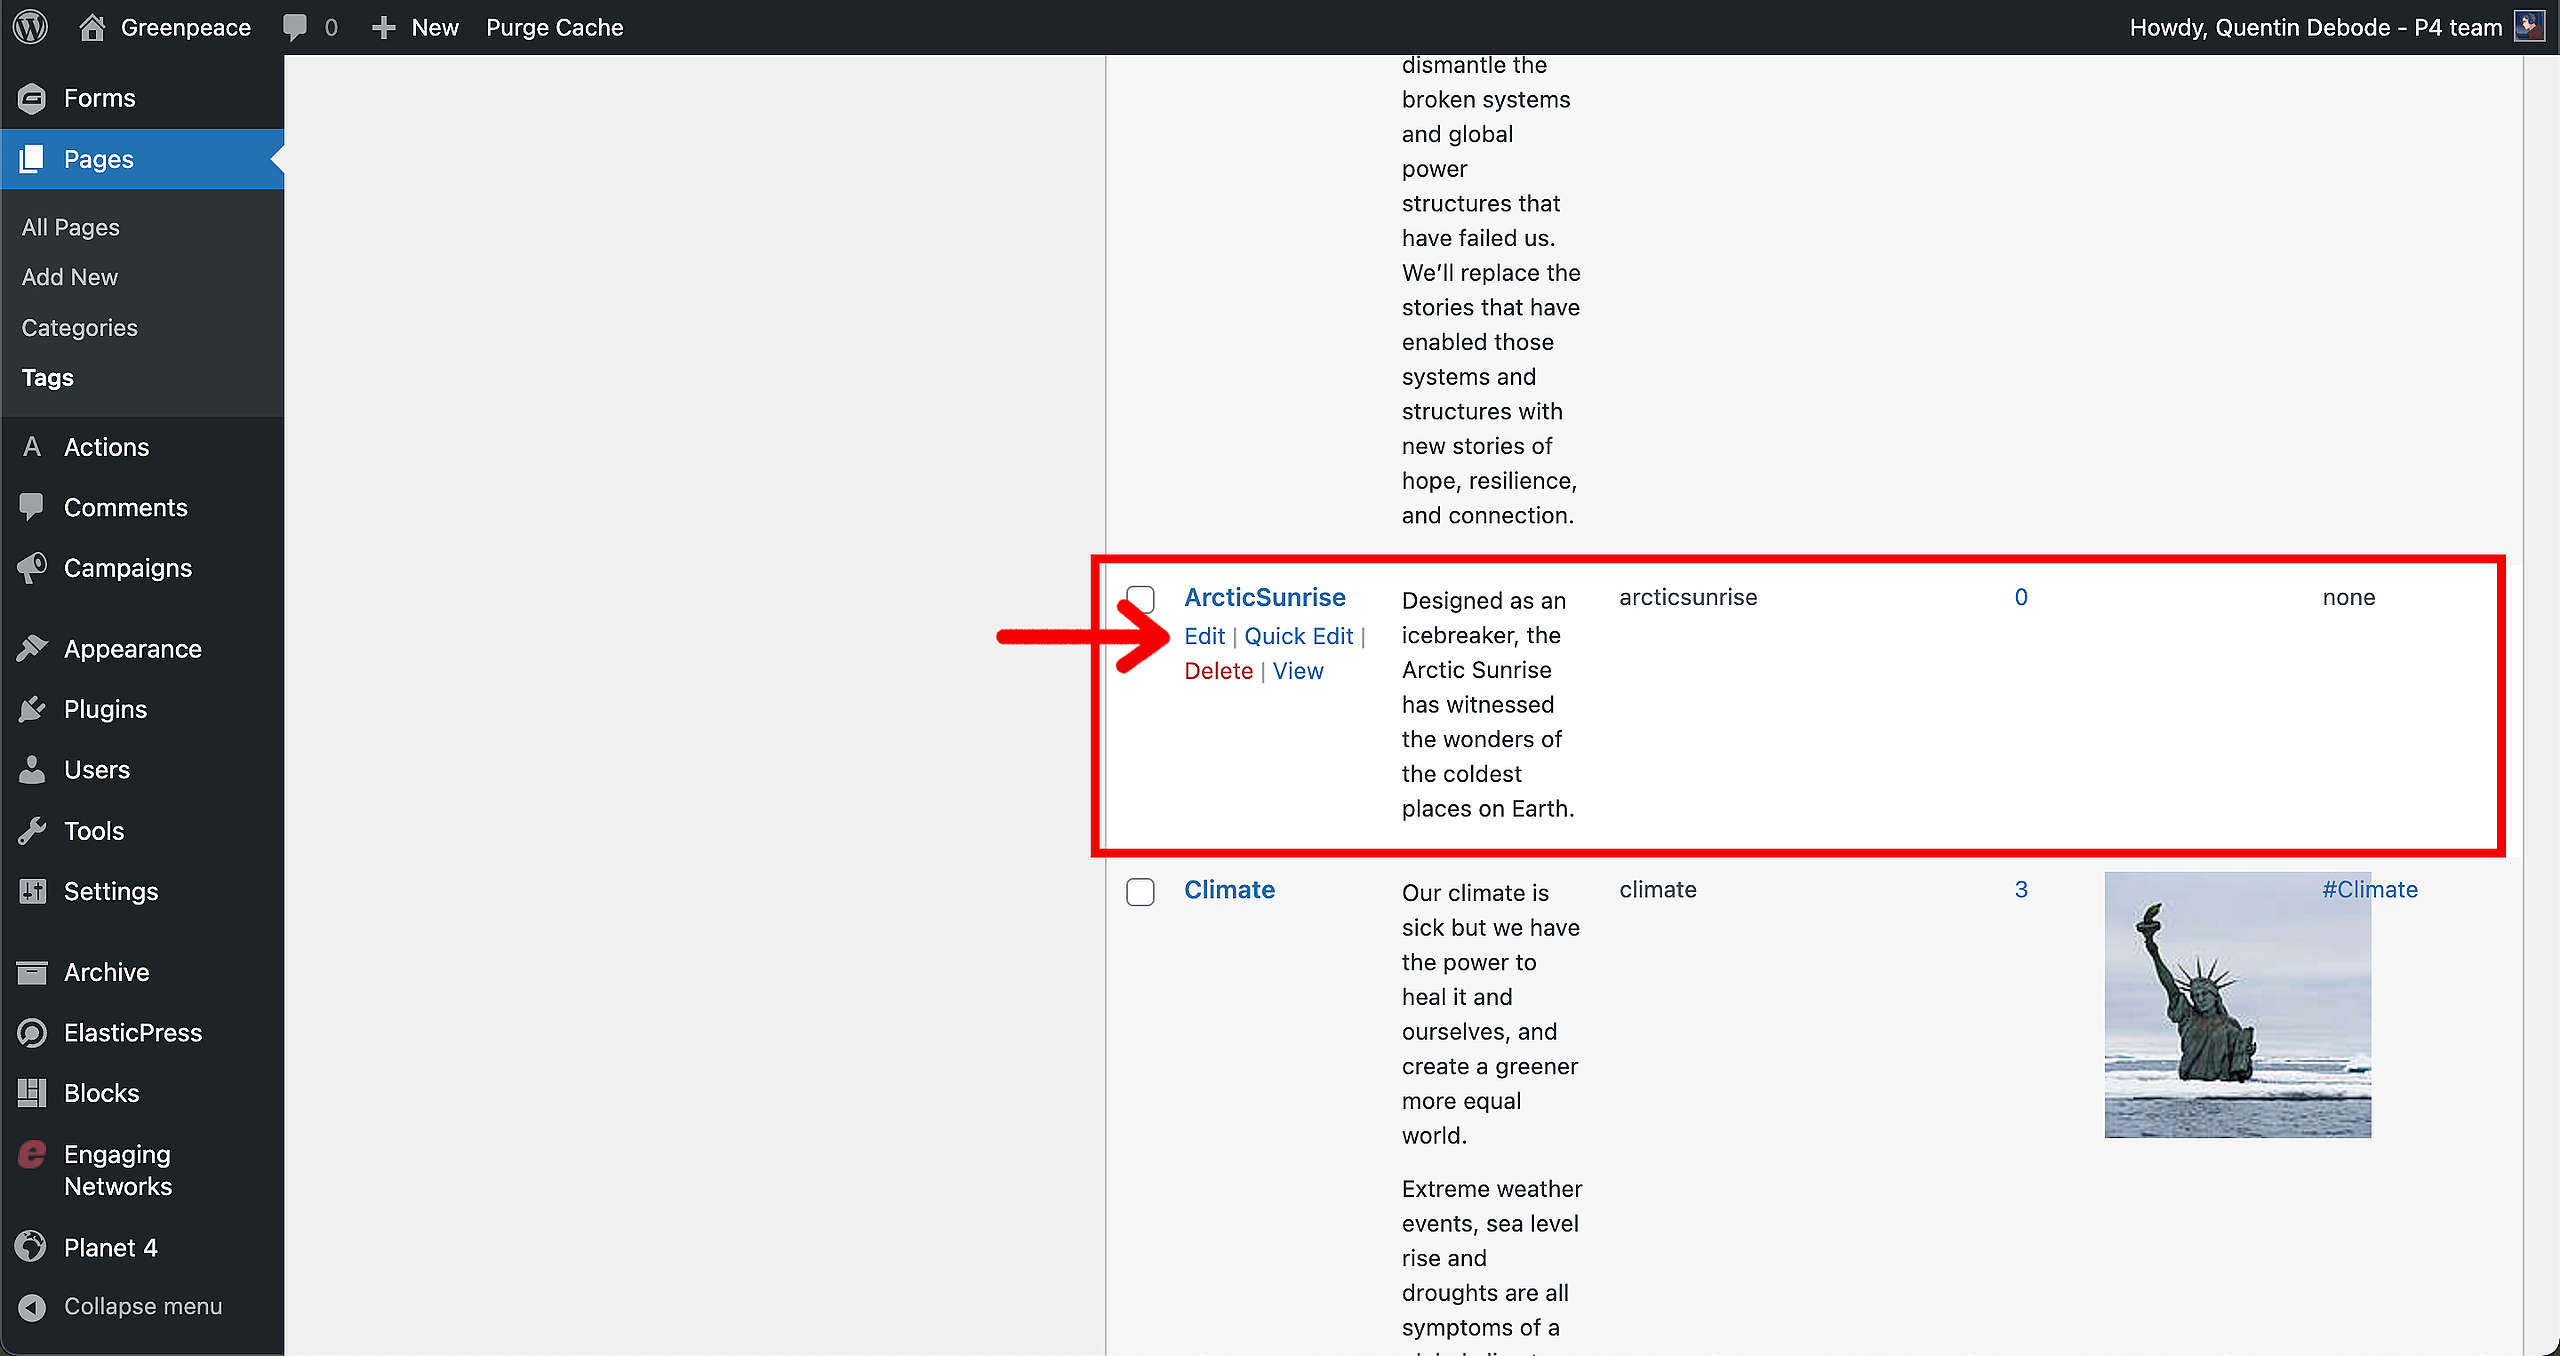Click the Climate count 3
The image size is (2560, 1356).
click(x=2021, y=889)
